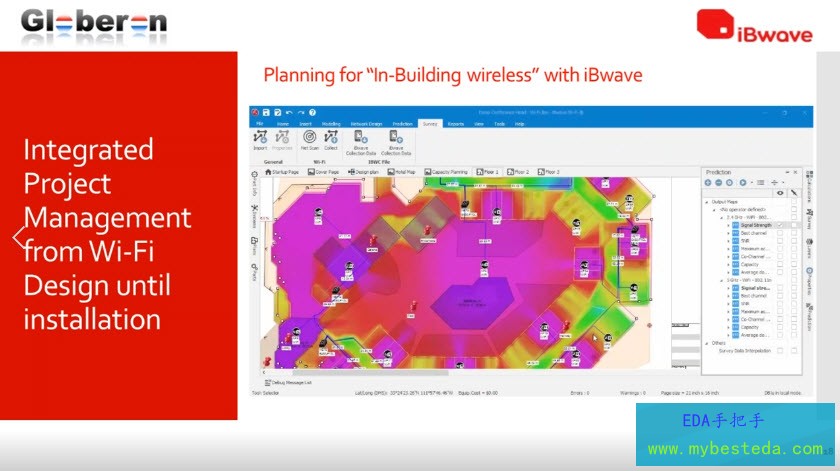
Task: Launch the Net Scan tool
Action: coord(309,137)
